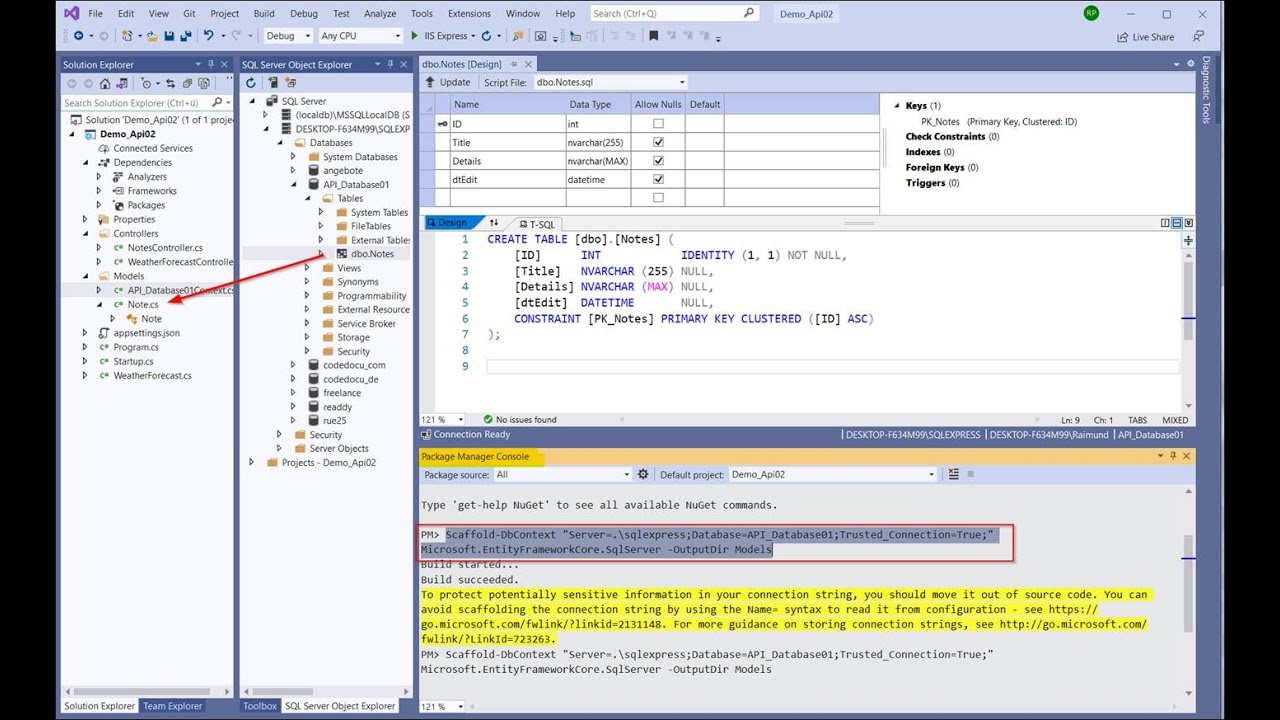The height and width of the screenshot is (720, 1280).
Task: Start the app with IIS Express play button
Action: [x=414, y=36]
